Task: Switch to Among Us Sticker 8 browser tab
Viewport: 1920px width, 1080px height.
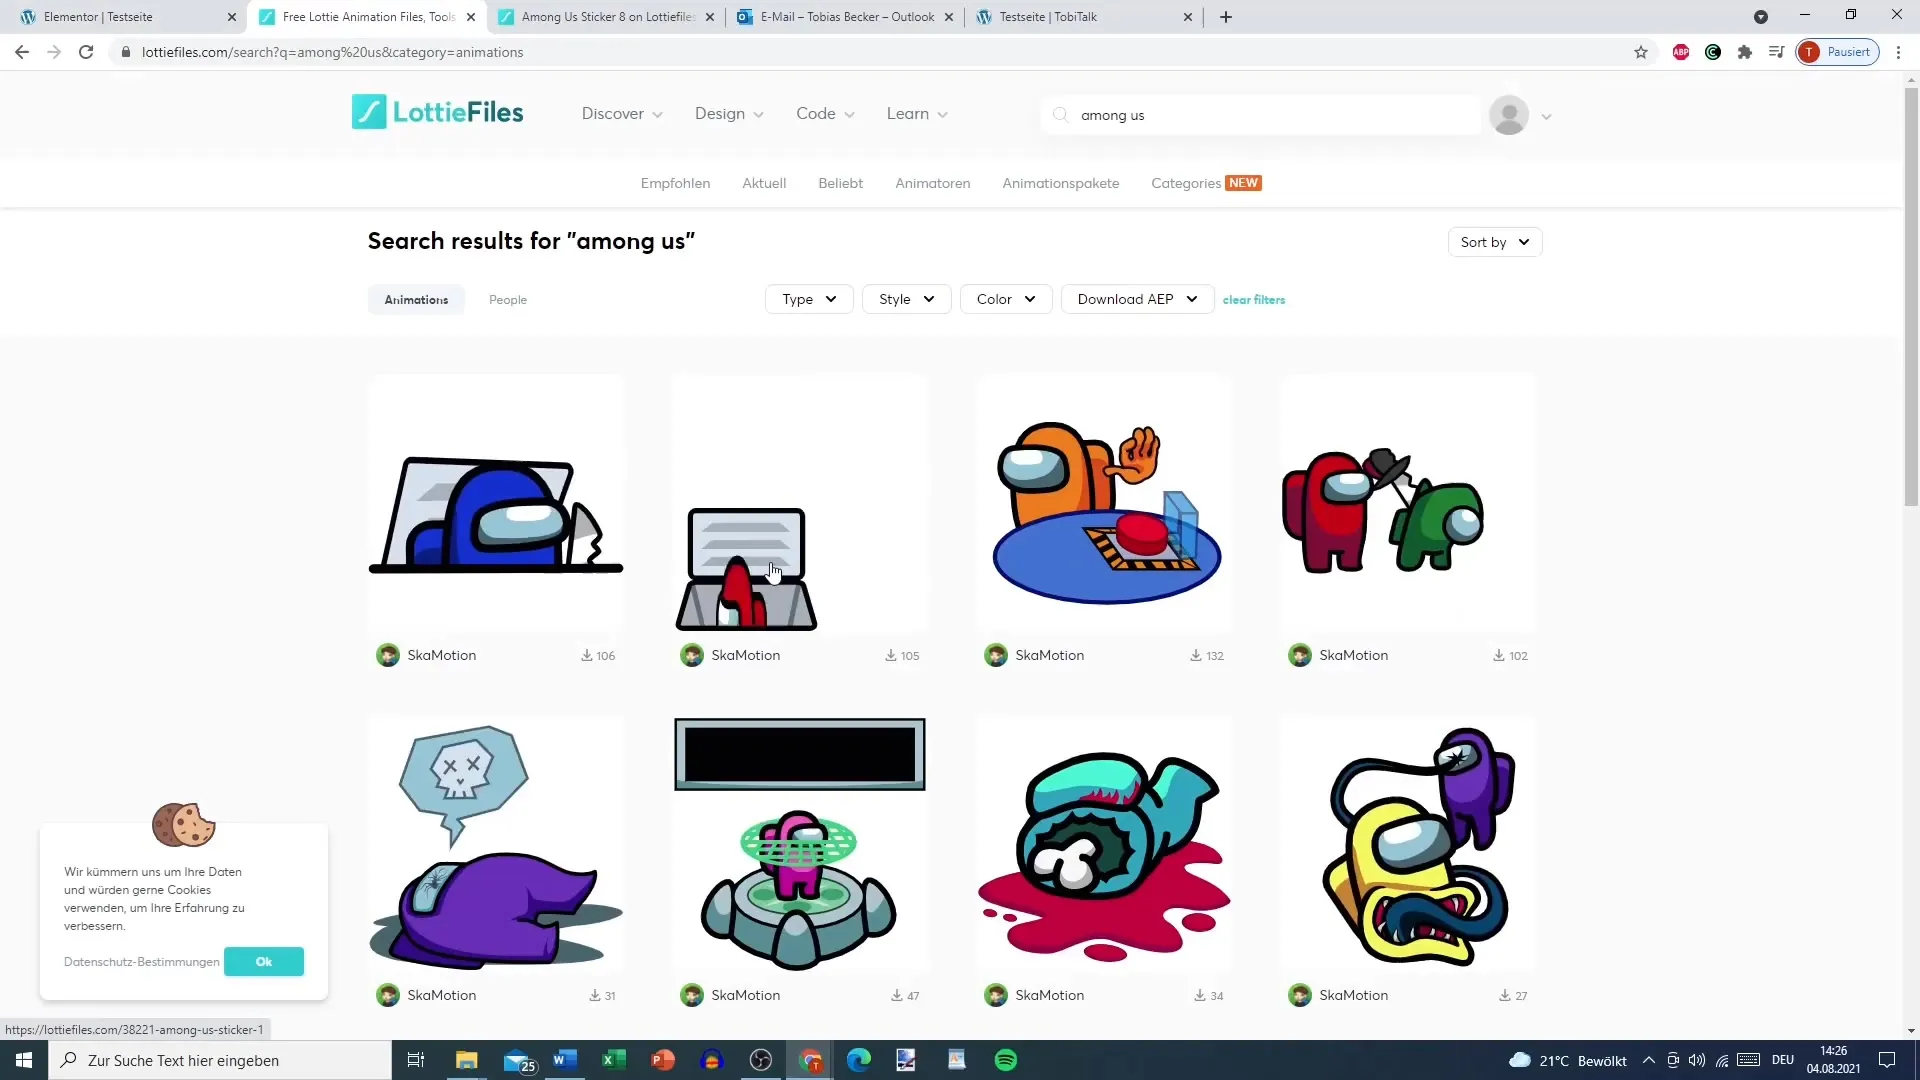Action: (x=607, y=17)
